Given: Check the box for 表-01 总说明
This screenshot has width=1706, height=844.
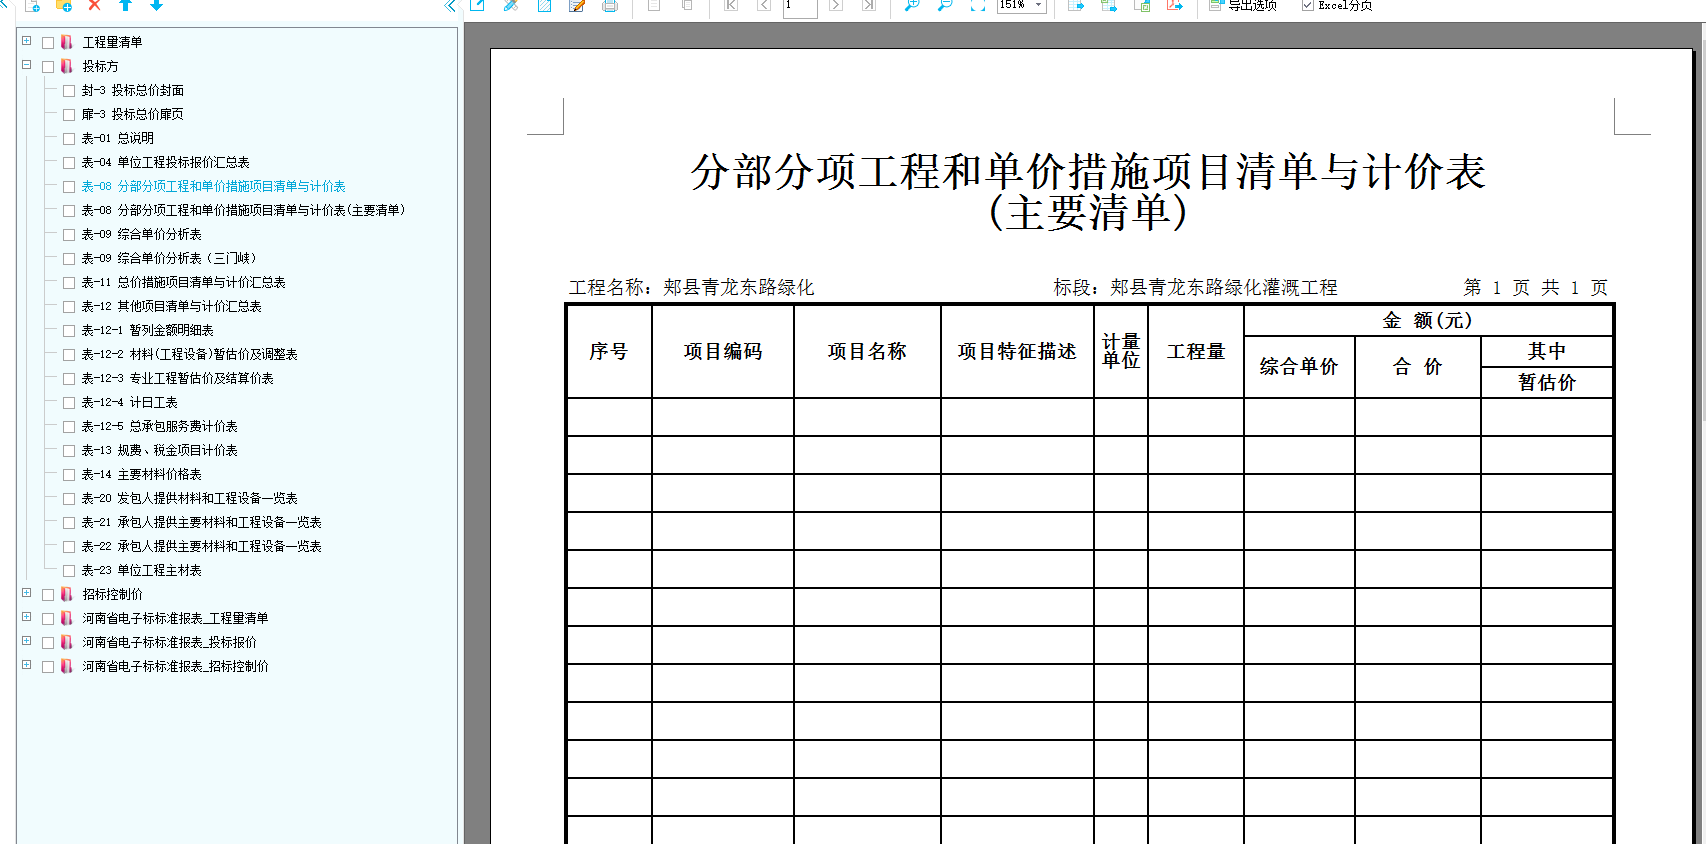Looking at the screenshot, I should [69, 139].
